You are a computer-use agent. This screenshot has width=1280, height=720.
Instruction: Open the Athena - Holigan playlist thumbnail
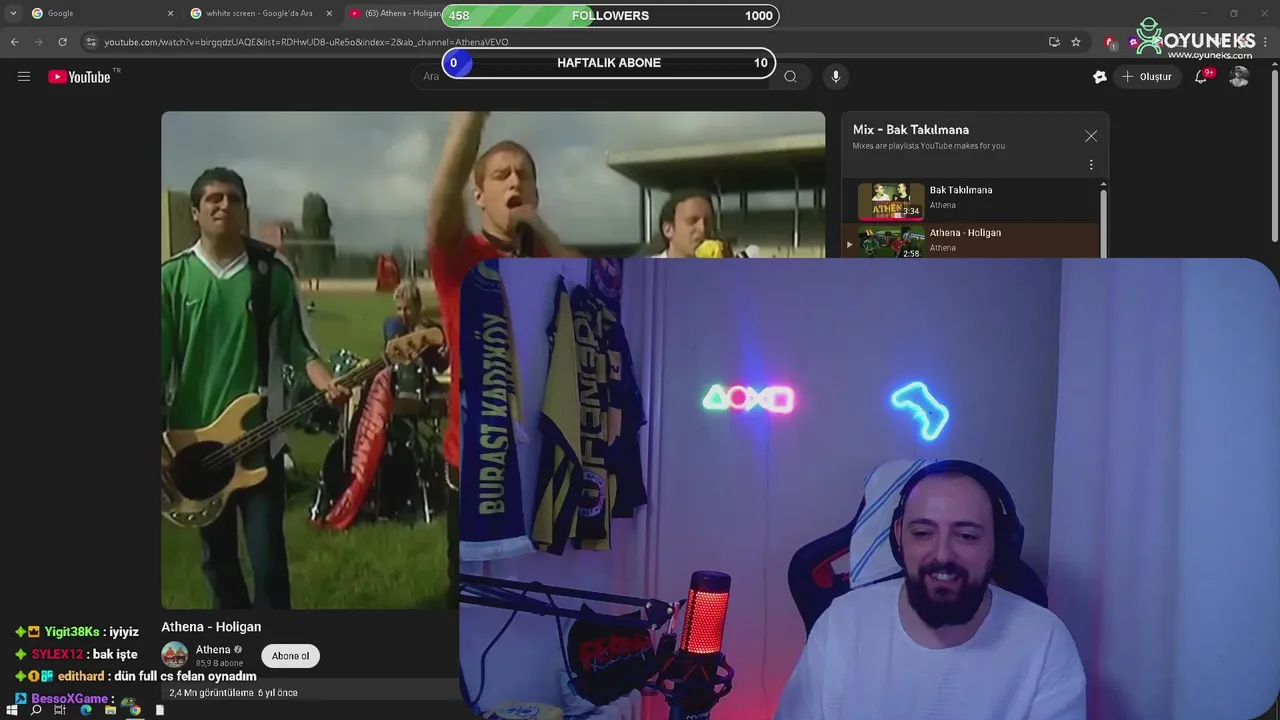(891, 242)
